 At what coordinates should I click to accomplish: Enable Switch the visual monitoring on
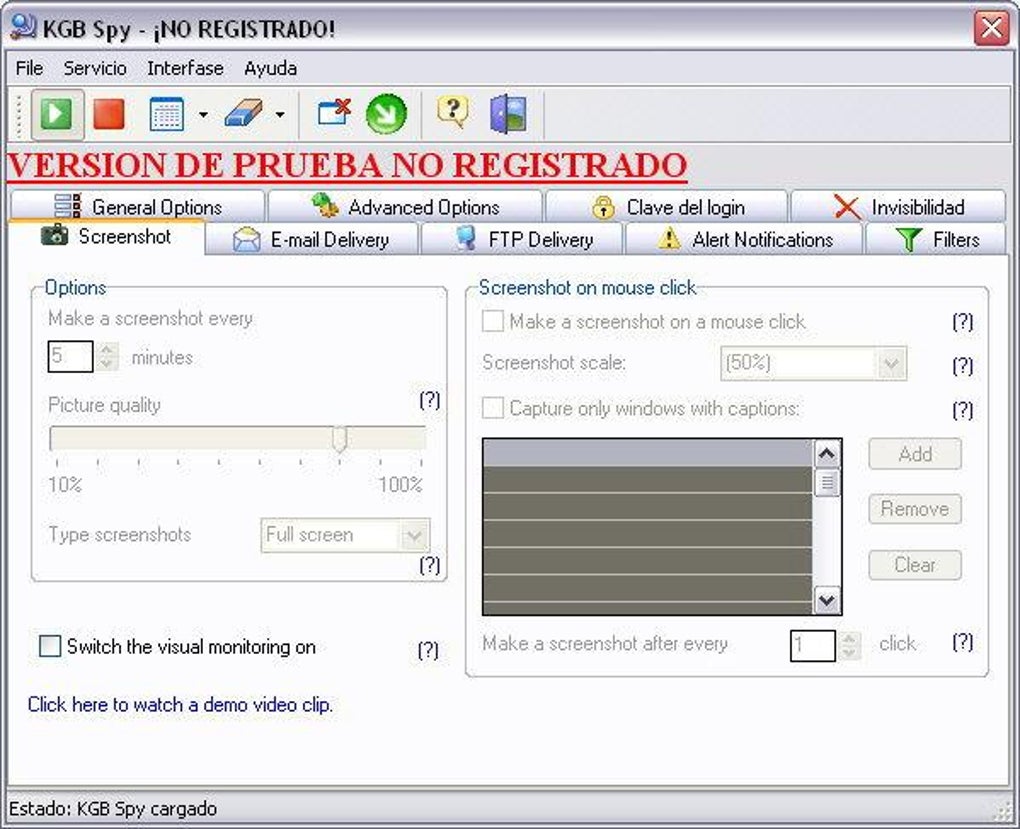pyautogui.click(x=51, y=647)
